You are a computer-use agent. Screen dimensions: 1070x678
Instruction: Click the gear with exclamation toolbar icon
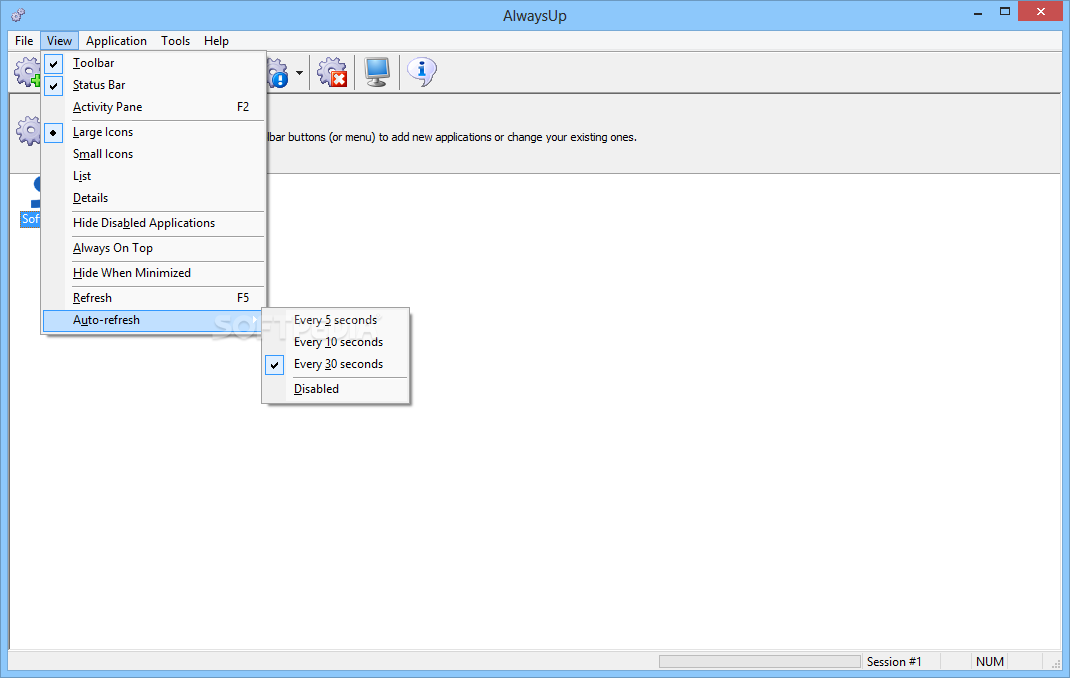278,72
